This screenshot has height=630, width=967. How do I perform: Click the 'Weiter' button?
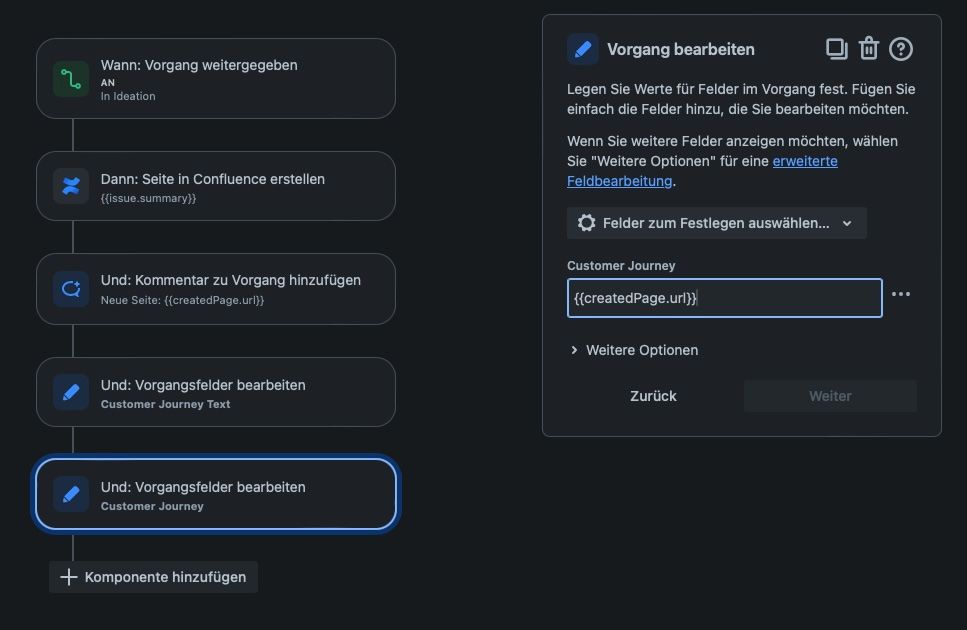(x=829, y=395)
